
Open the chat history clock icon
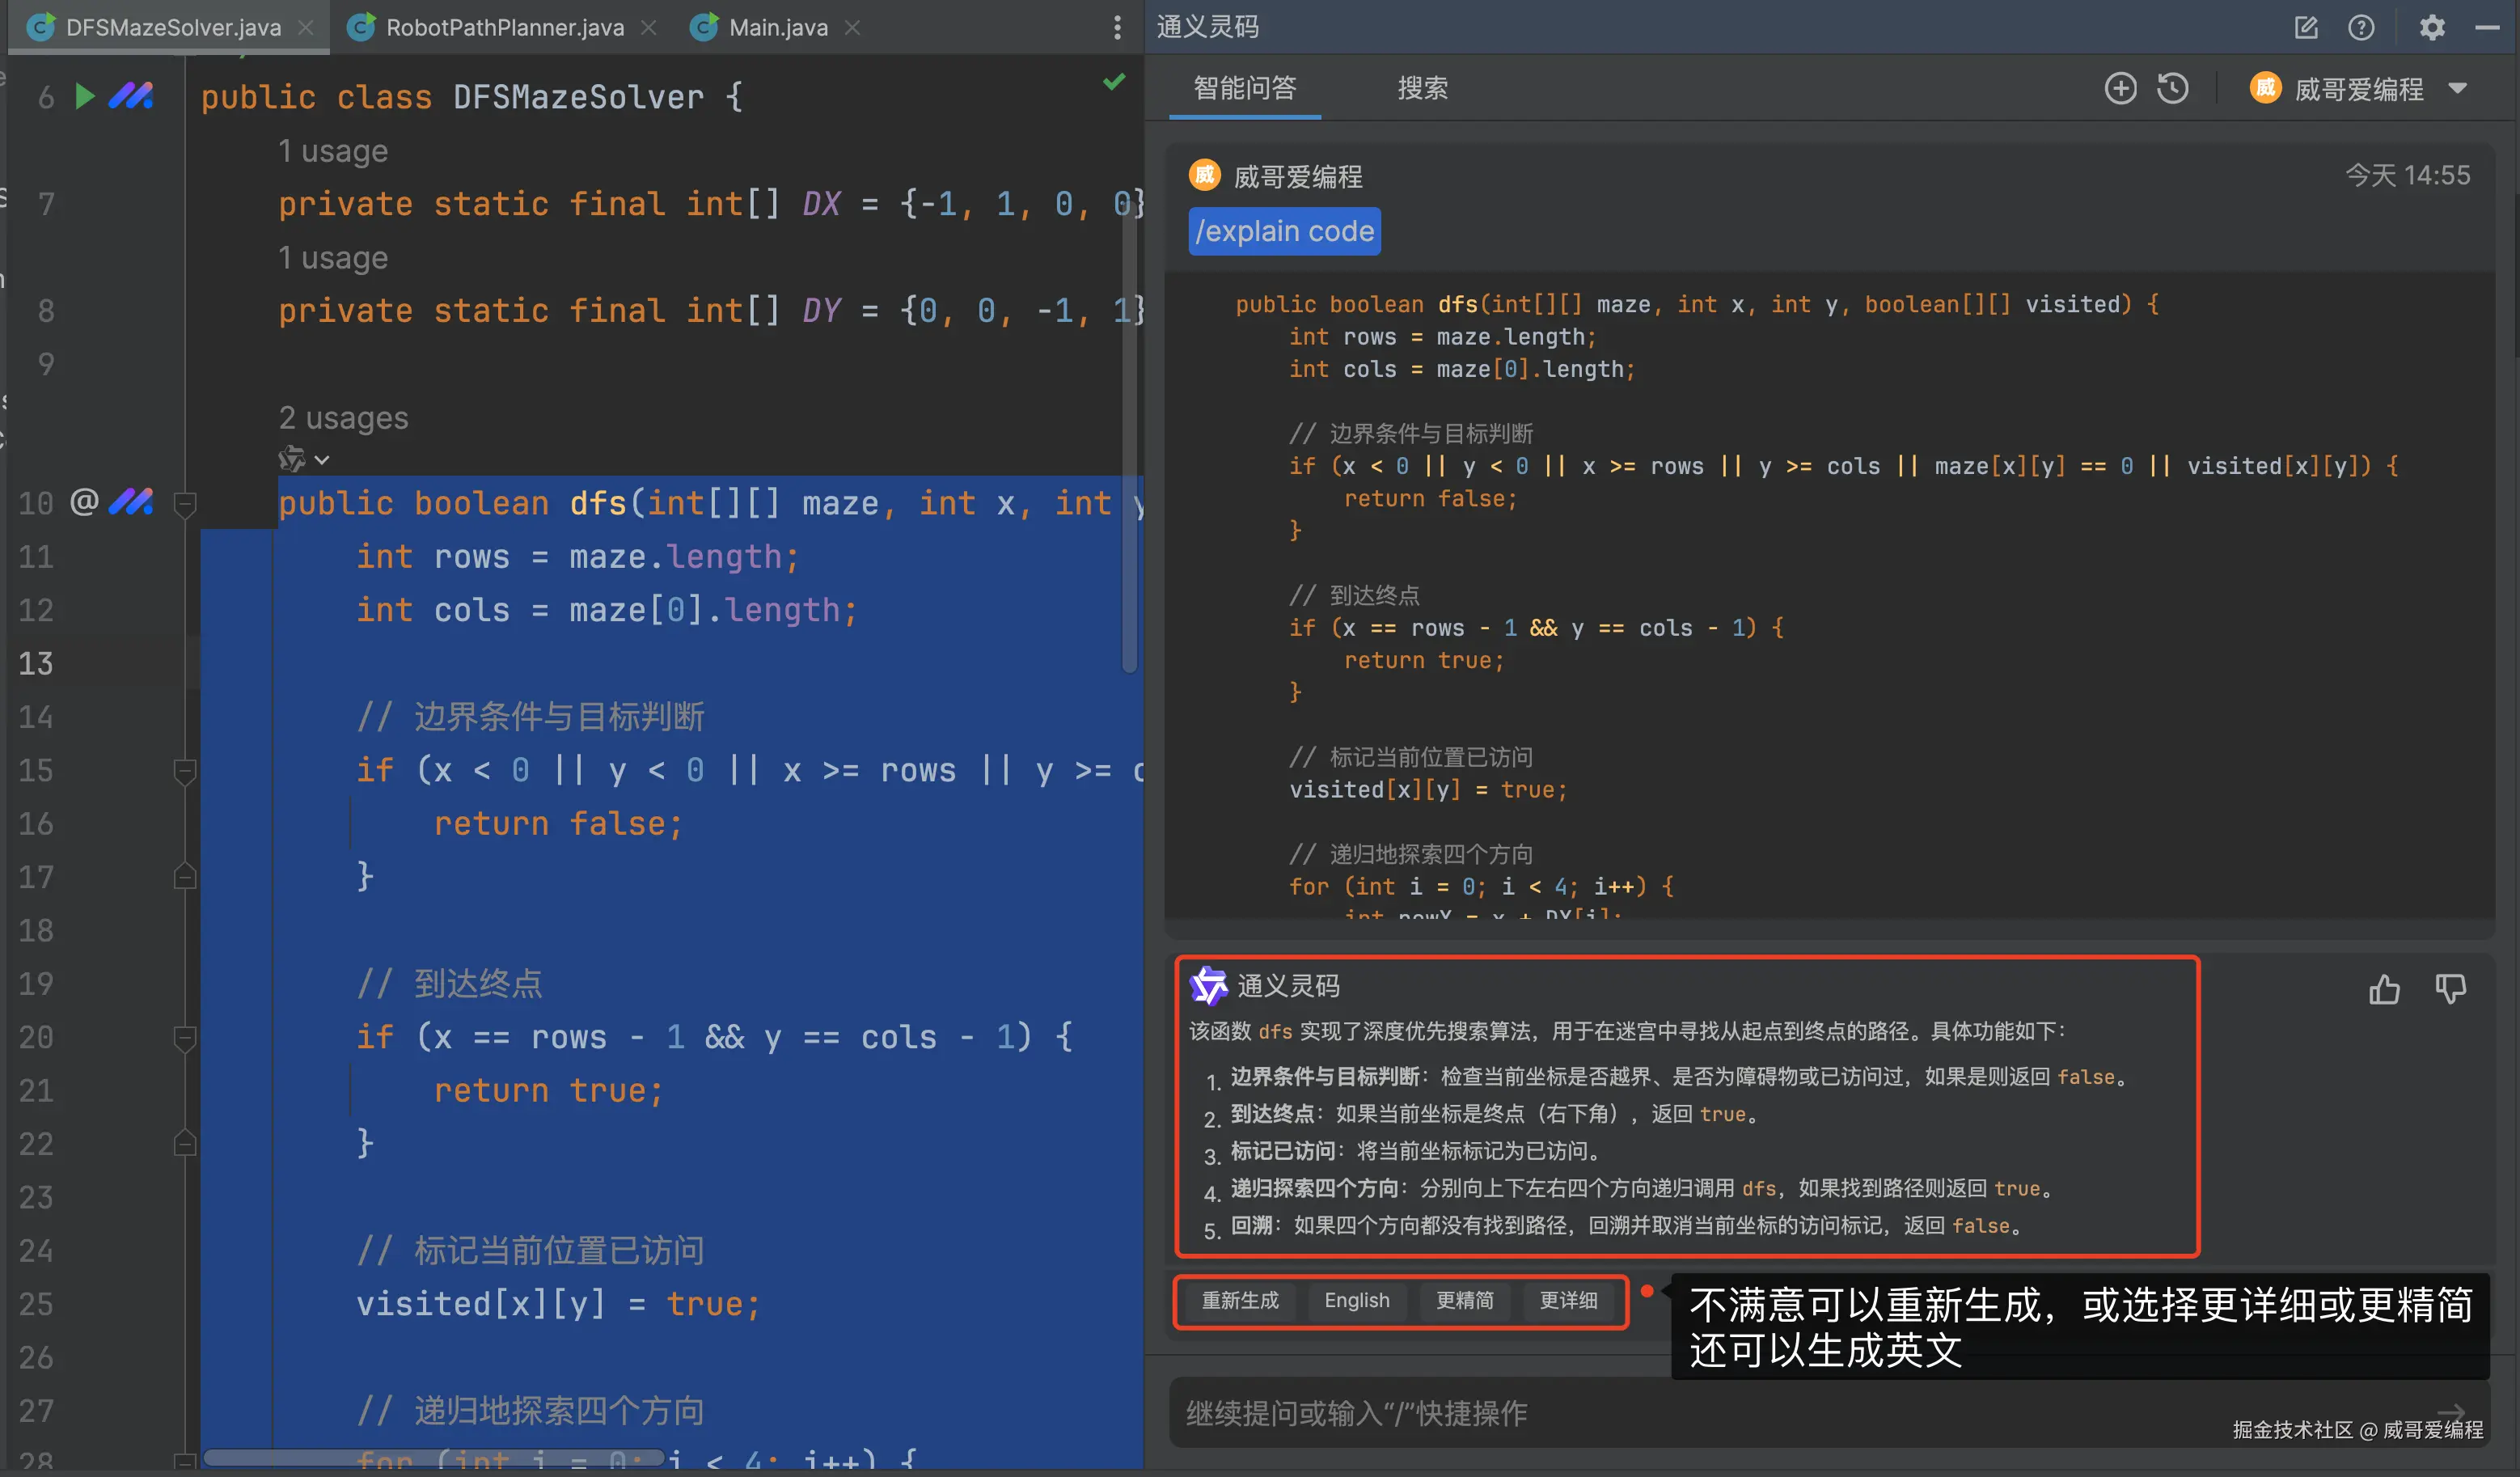[x=2173, y=89]
